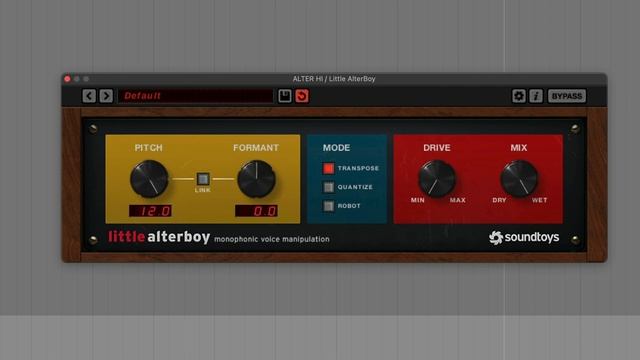
Task: Select Quantize mode
Action: click(328, 187)
